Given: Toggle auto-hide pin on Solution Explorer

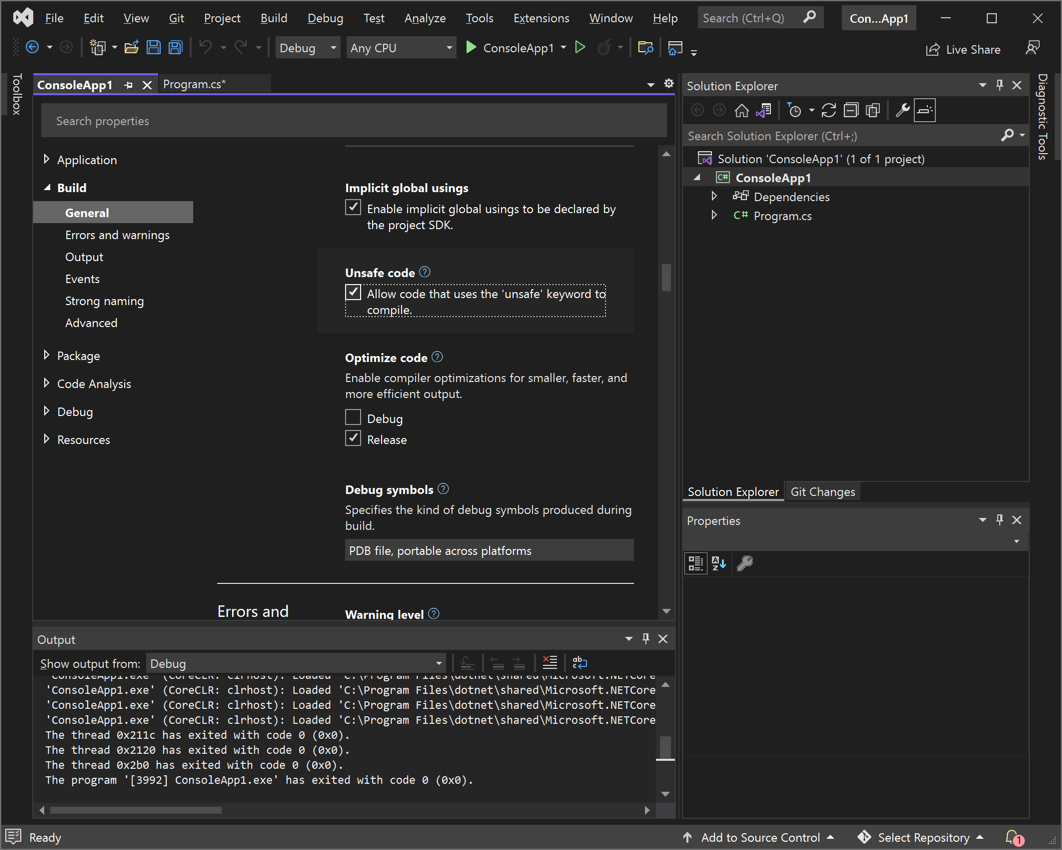Looking at the screenshot, I should [x=1000, y=85].
